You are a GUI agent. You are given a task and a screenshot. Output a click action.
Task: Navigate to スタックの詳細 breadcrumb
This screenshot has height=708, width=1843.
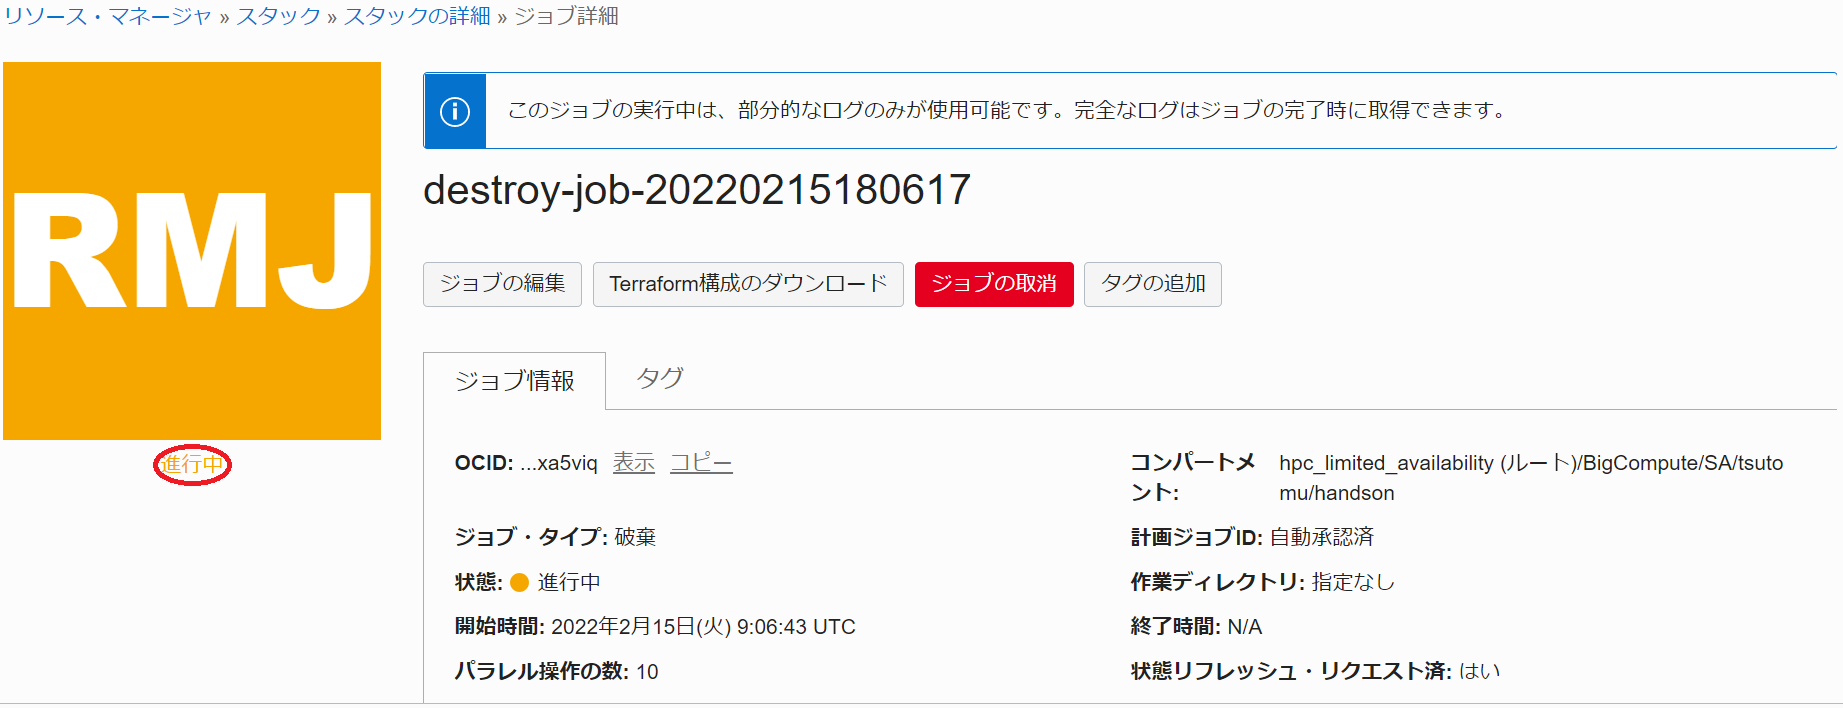pos(417,16)
